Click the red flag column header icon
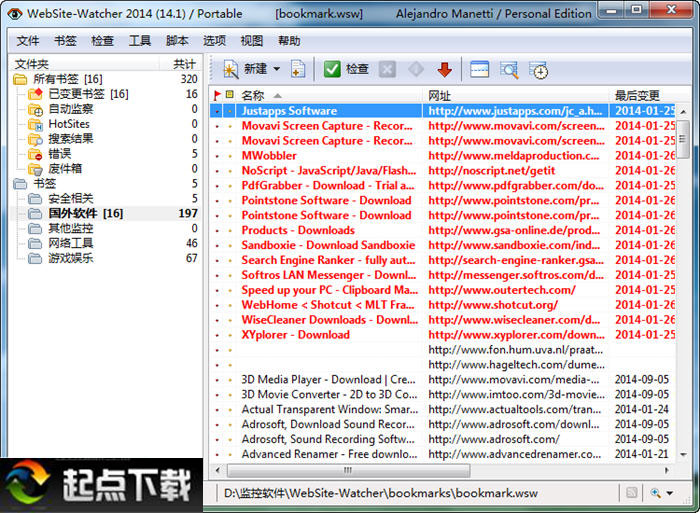Screen dimensions: 700x513 point(217,95)
